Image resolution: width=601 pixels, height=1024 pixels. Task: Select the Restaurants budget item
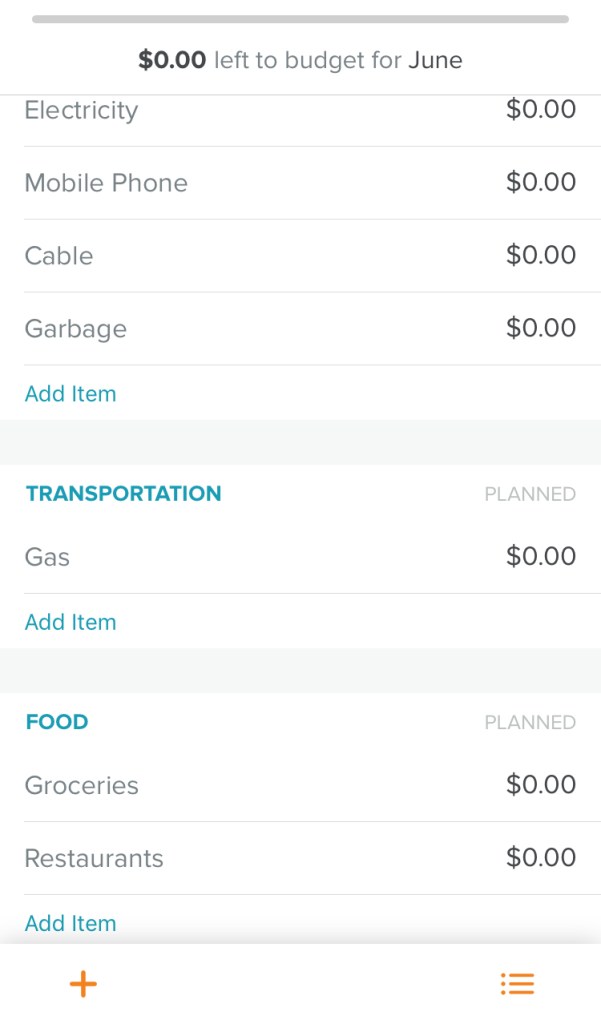click(x=94, y=858)
